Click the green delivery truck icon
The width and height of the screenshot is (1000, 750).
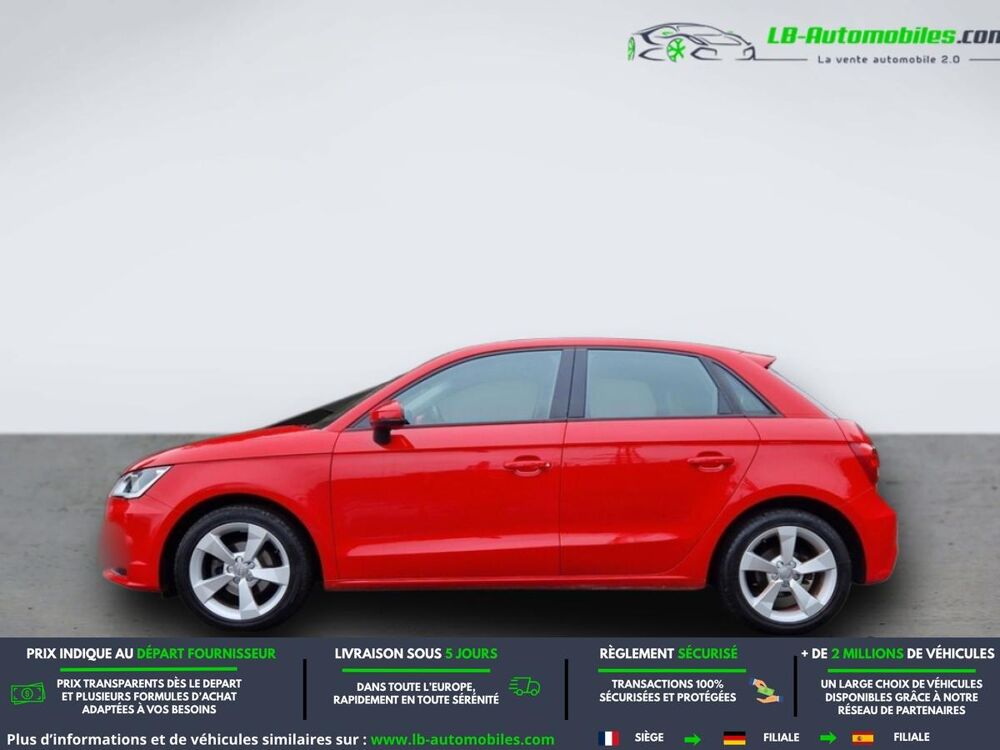click(x=524, y=686)
